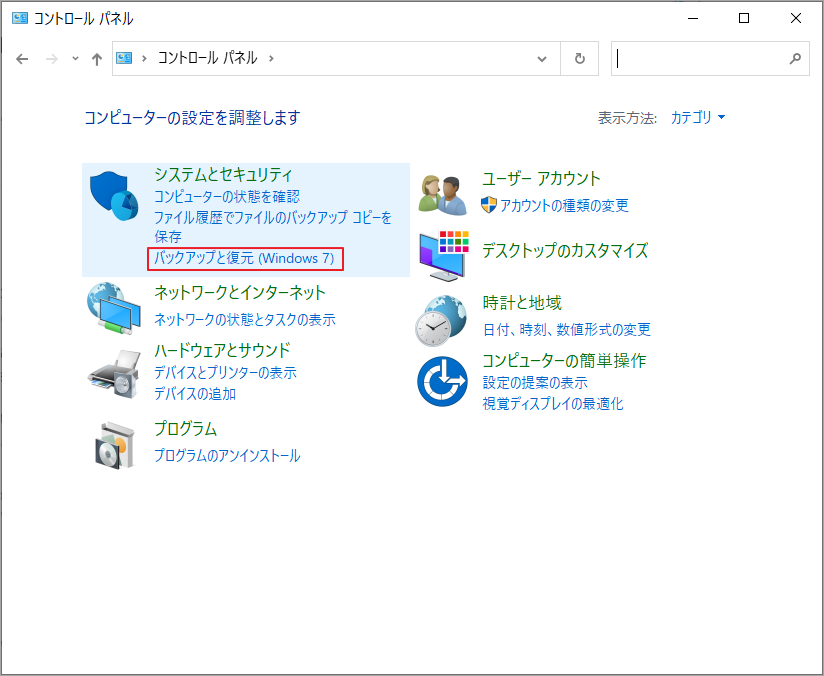824x676 pixels.
Task: Open the recent locations dropdown arrow
Action: coord(75,58)
